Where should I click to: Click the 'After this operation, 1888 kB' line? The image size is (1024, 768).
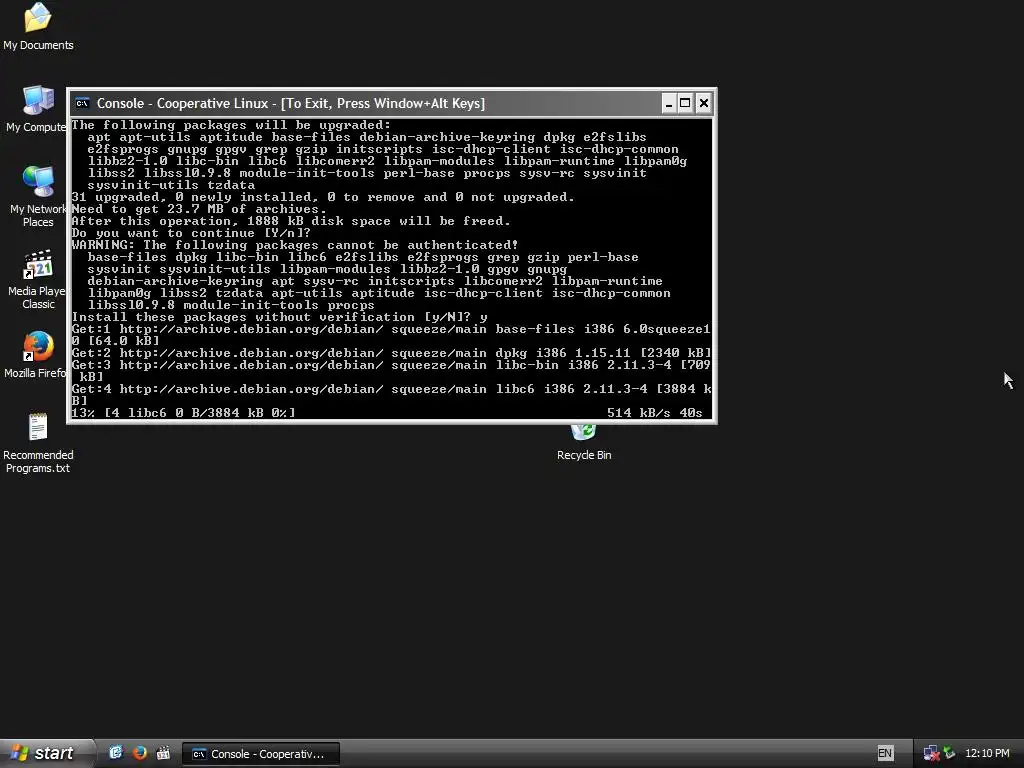click(x=291, y=221)
